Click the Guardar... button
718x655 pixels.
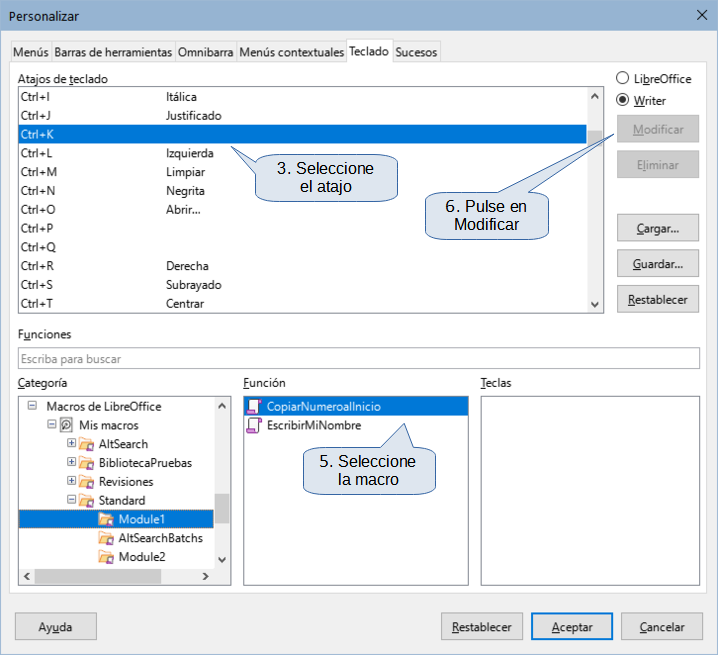click(x=658, y=264)
